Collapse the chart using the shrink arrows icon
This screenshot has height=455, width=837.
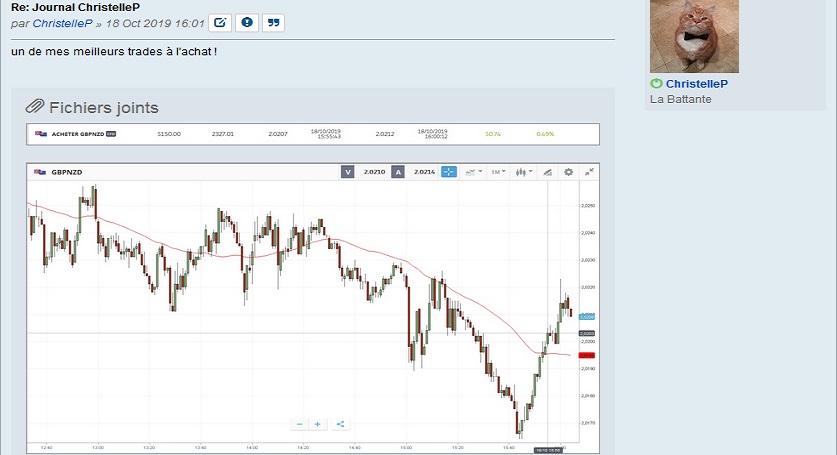589,172
